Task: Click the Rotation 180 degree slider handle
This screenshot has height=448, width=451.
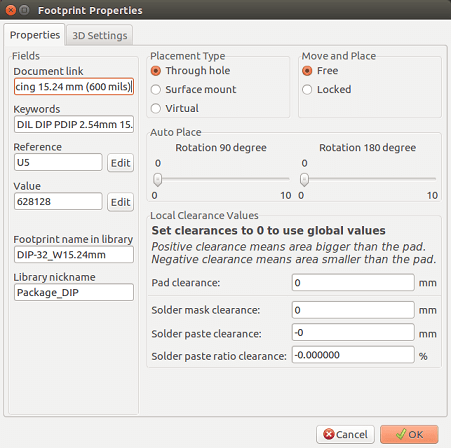Action: pyautogui.click(x=304, y=179)
